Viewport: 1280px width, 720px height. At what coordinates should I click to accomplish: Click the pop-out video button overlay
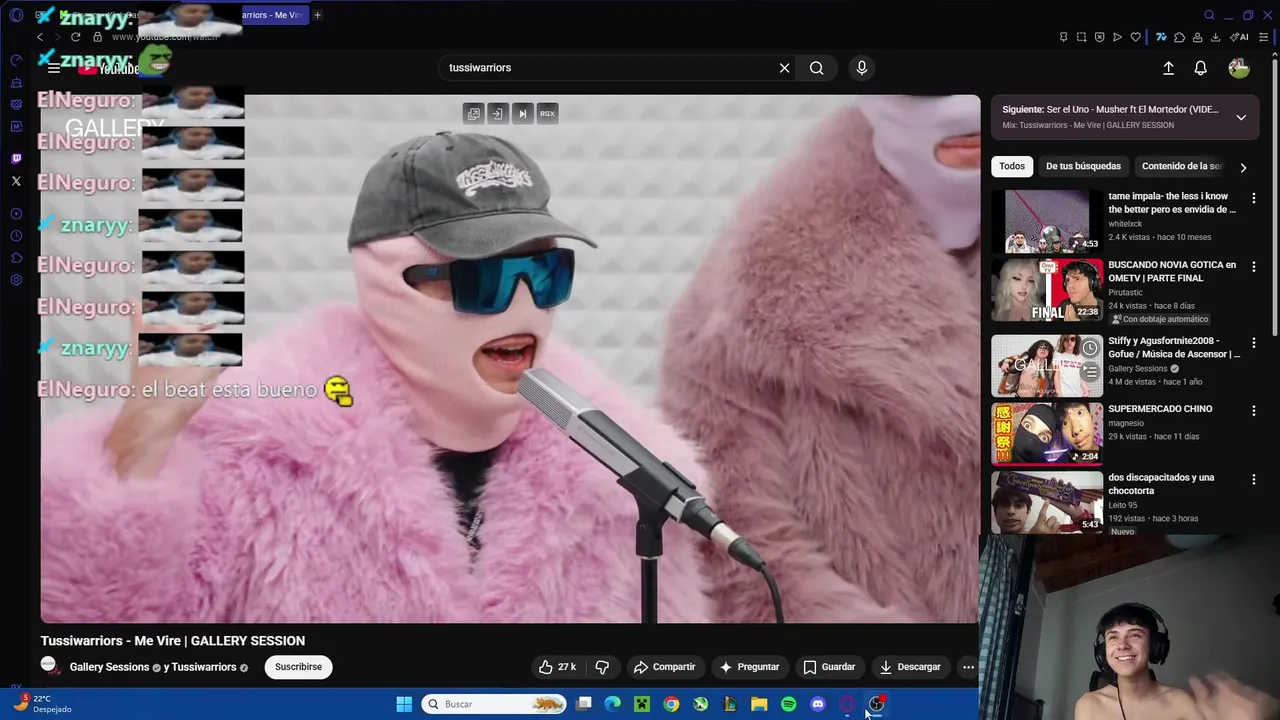[x=473, y=114]
